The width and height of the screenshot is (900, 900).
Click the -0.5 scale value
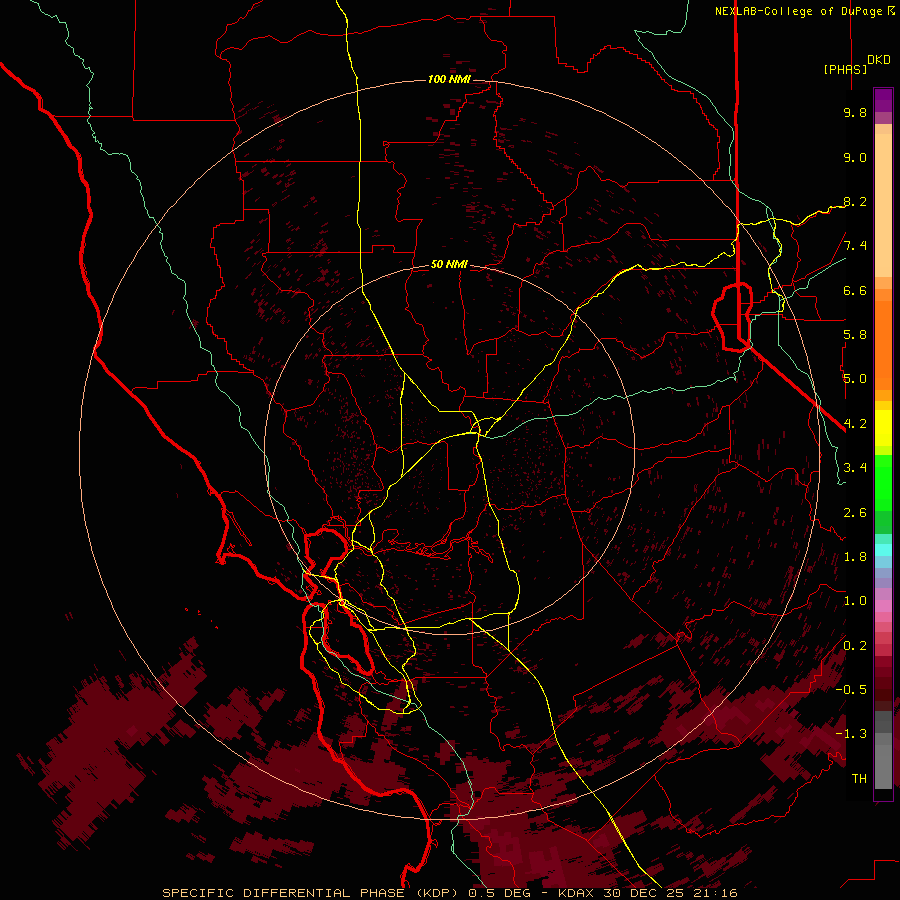coord(851,690)
